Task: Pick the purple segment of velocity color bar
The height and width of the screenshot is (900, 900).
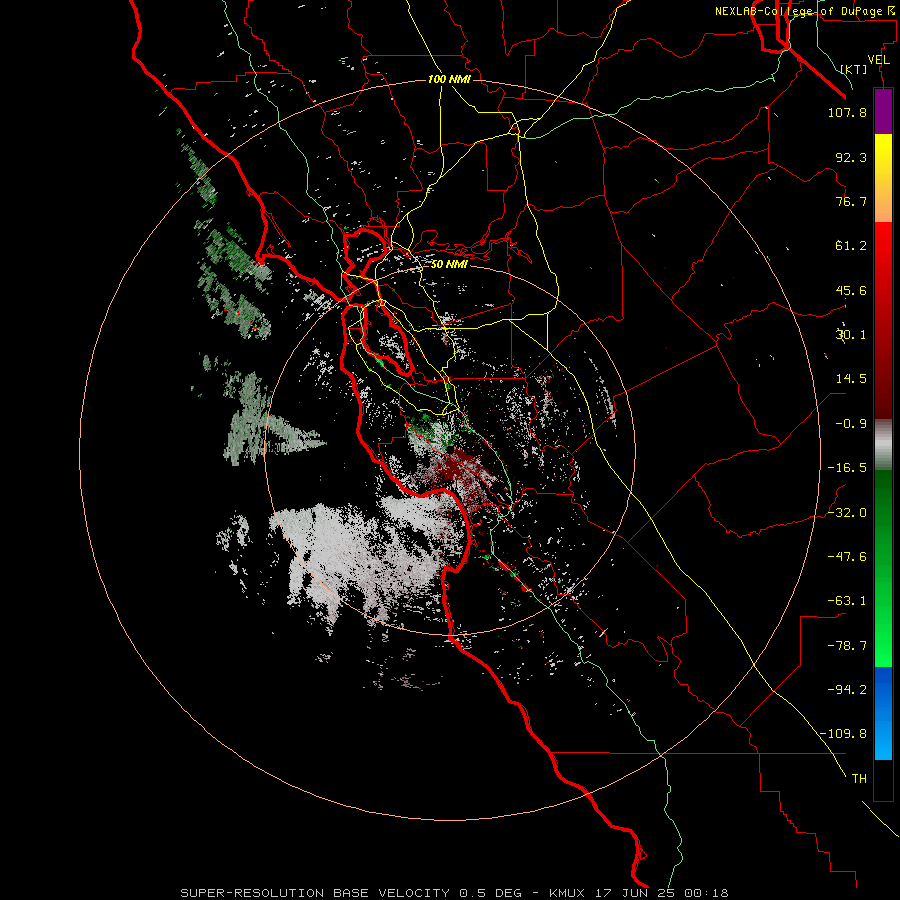Action: pos(883,111)
